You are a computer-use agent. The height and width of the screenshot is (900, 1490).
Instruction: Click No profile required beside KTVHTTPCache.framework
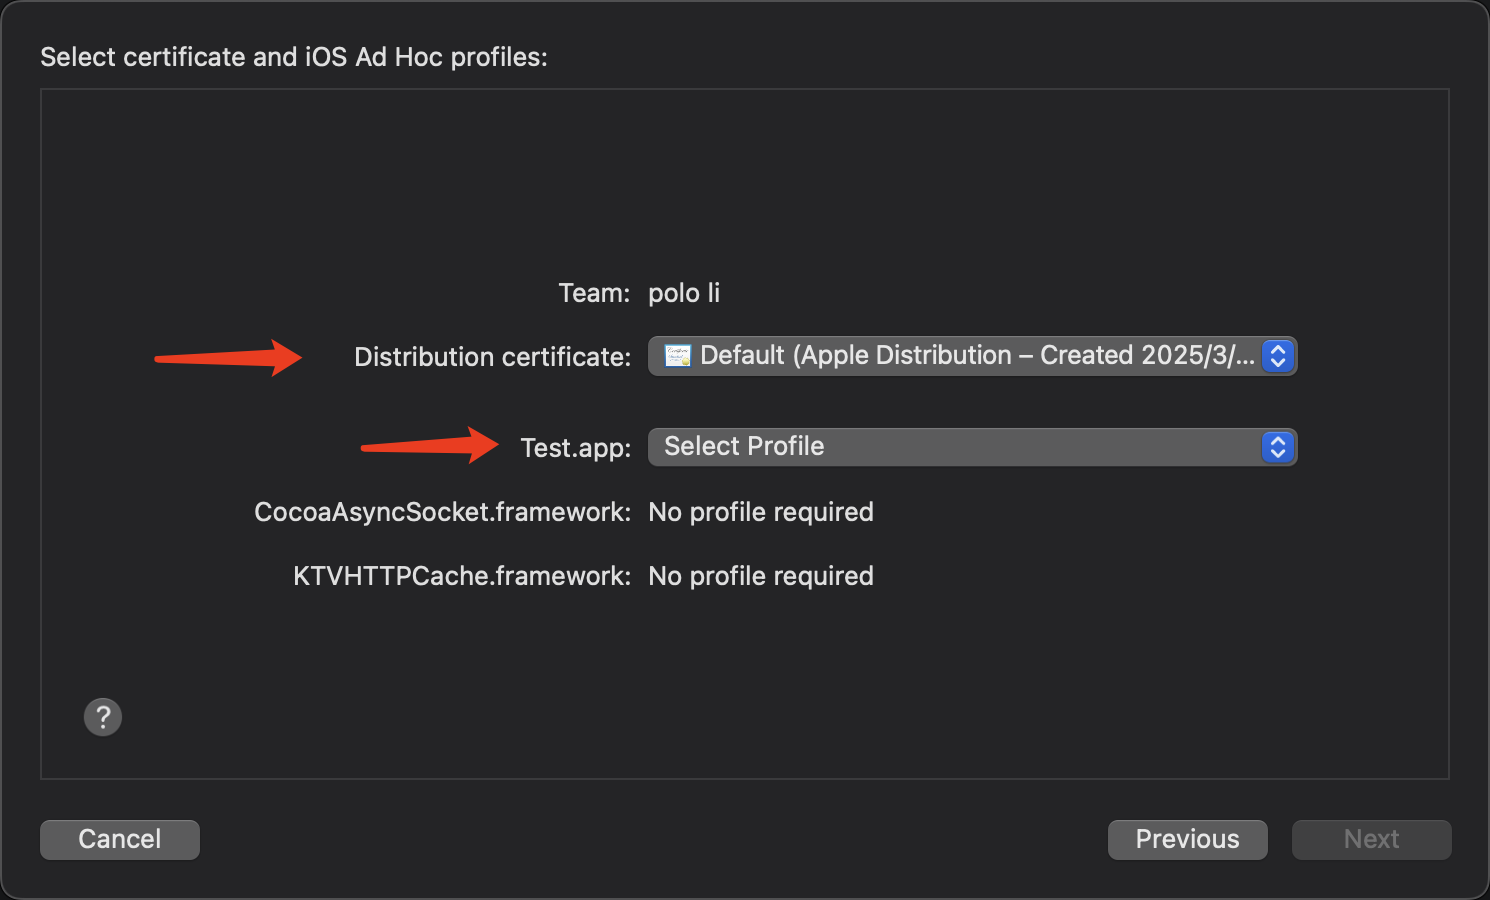761,576
